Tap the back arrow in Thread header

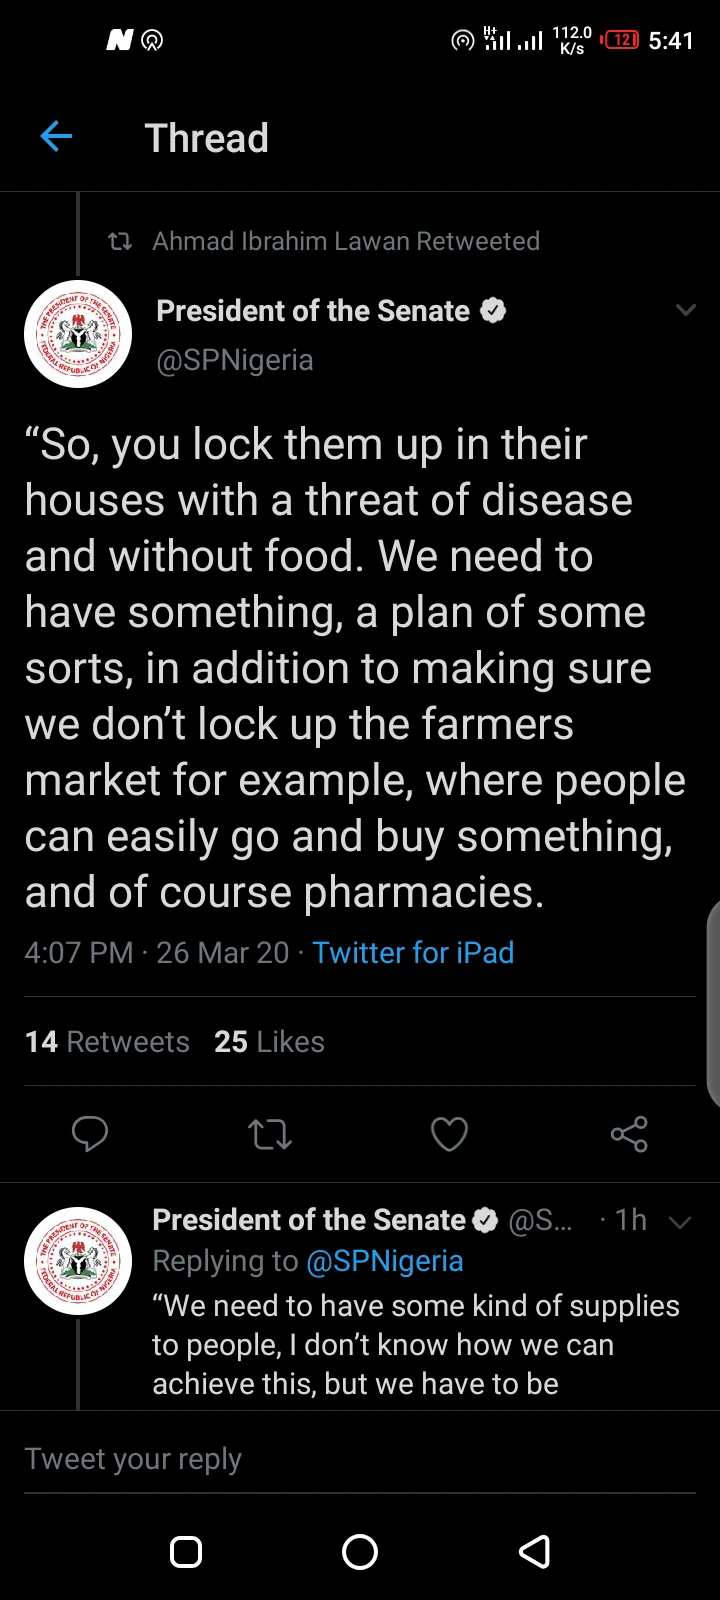[56, 137]
